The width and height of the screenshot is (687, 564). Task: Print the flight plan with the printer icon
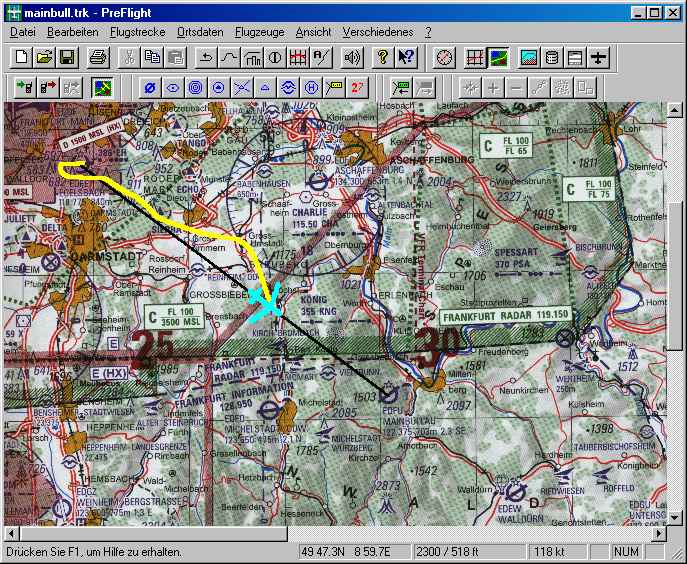pyautogui.click(x=98, y=57)
